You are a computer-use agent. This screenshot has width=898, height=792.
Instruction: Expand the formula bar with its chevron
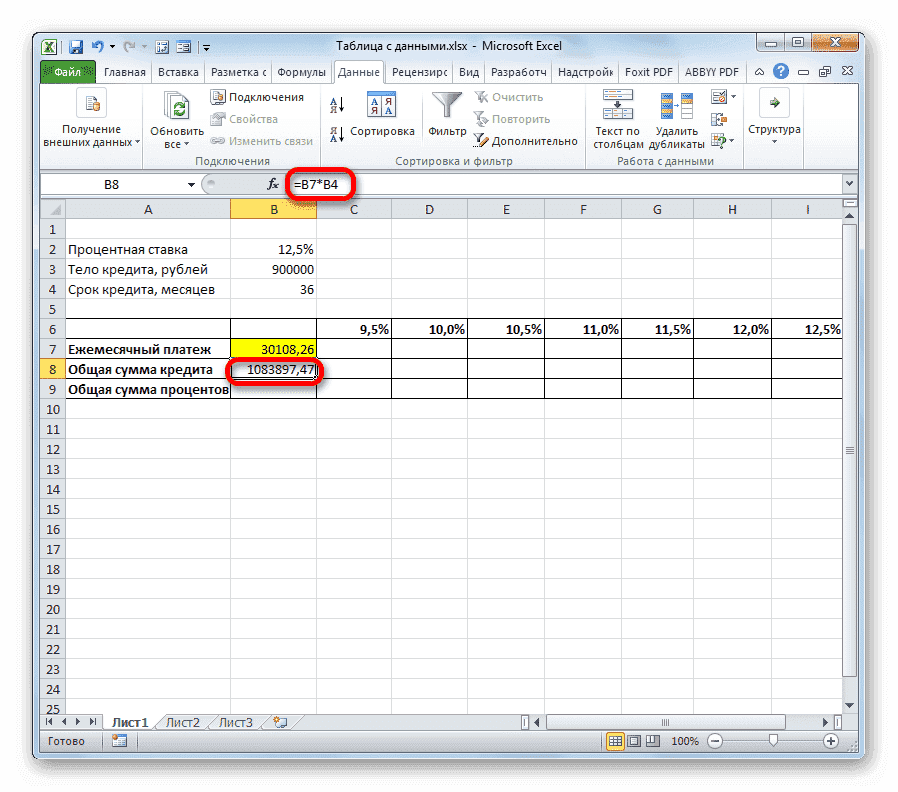[849, 184]
